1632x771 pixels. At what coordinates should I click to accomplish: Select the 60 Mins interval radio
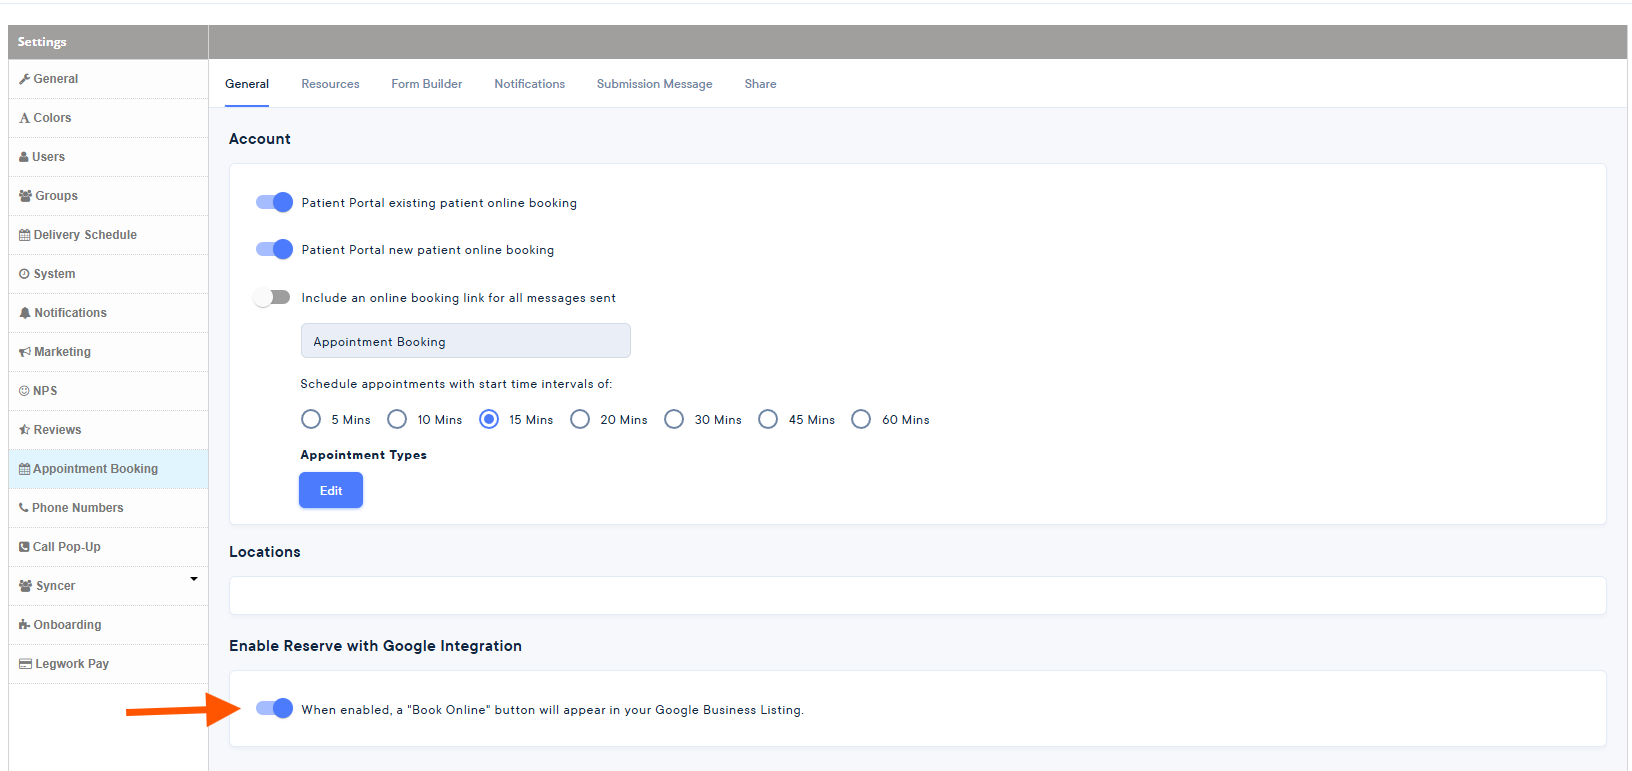[x=861, y=419]
